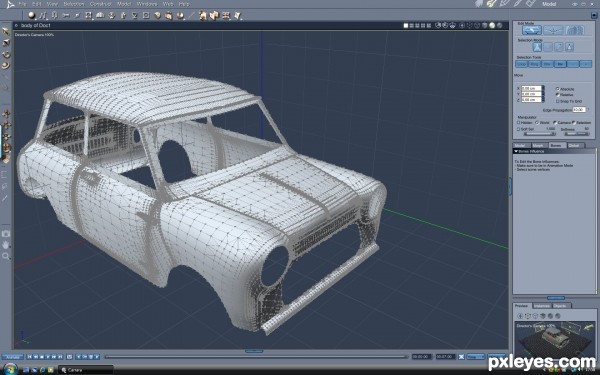Toggle the Hidden manipulator checkbox

519,122
